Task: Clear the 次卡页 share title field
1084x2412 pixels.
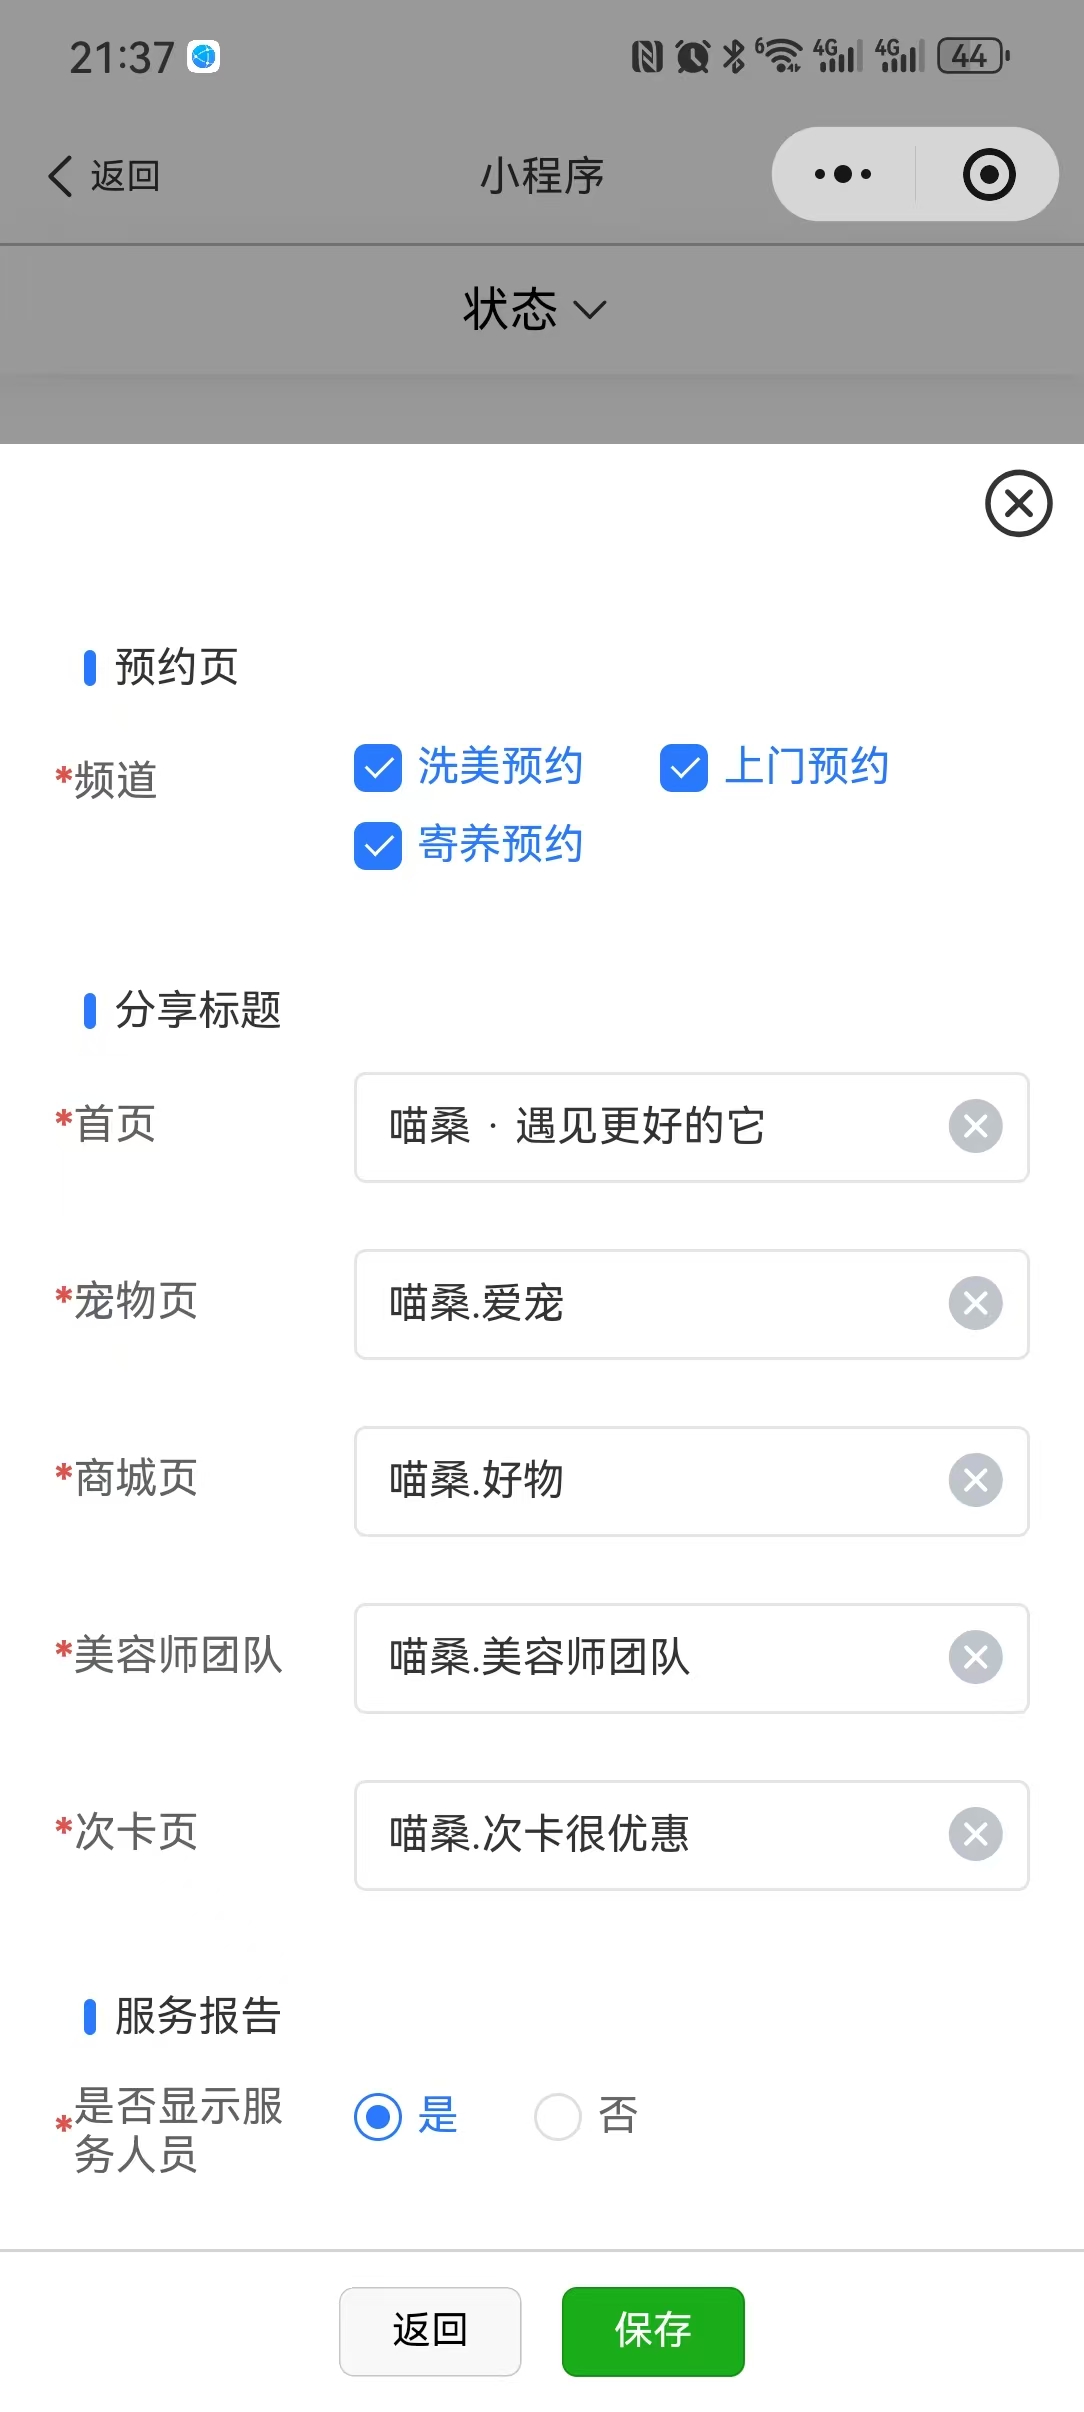Action: [975, 1835]
